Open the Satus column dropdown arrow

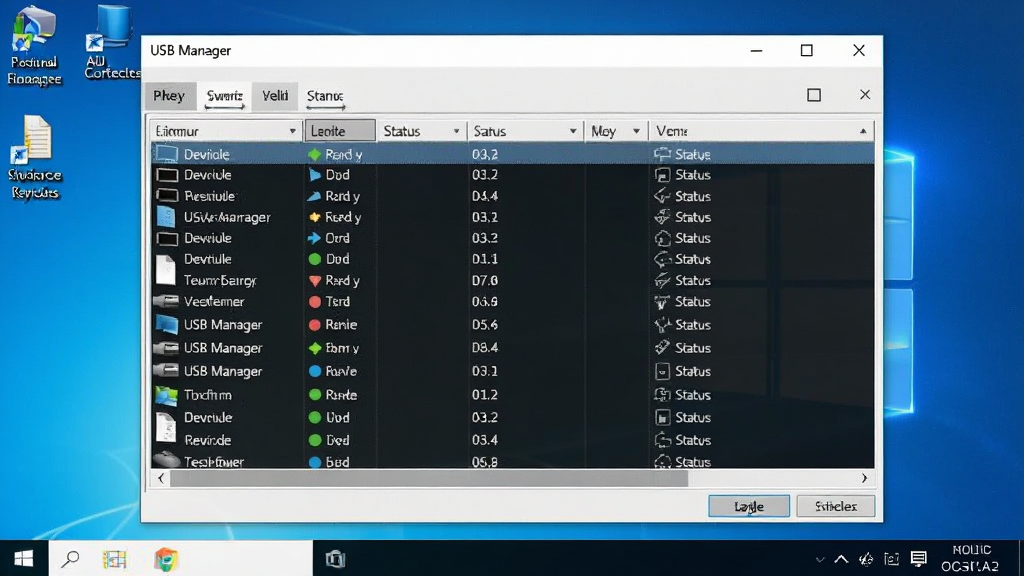[x=573, y=131]
